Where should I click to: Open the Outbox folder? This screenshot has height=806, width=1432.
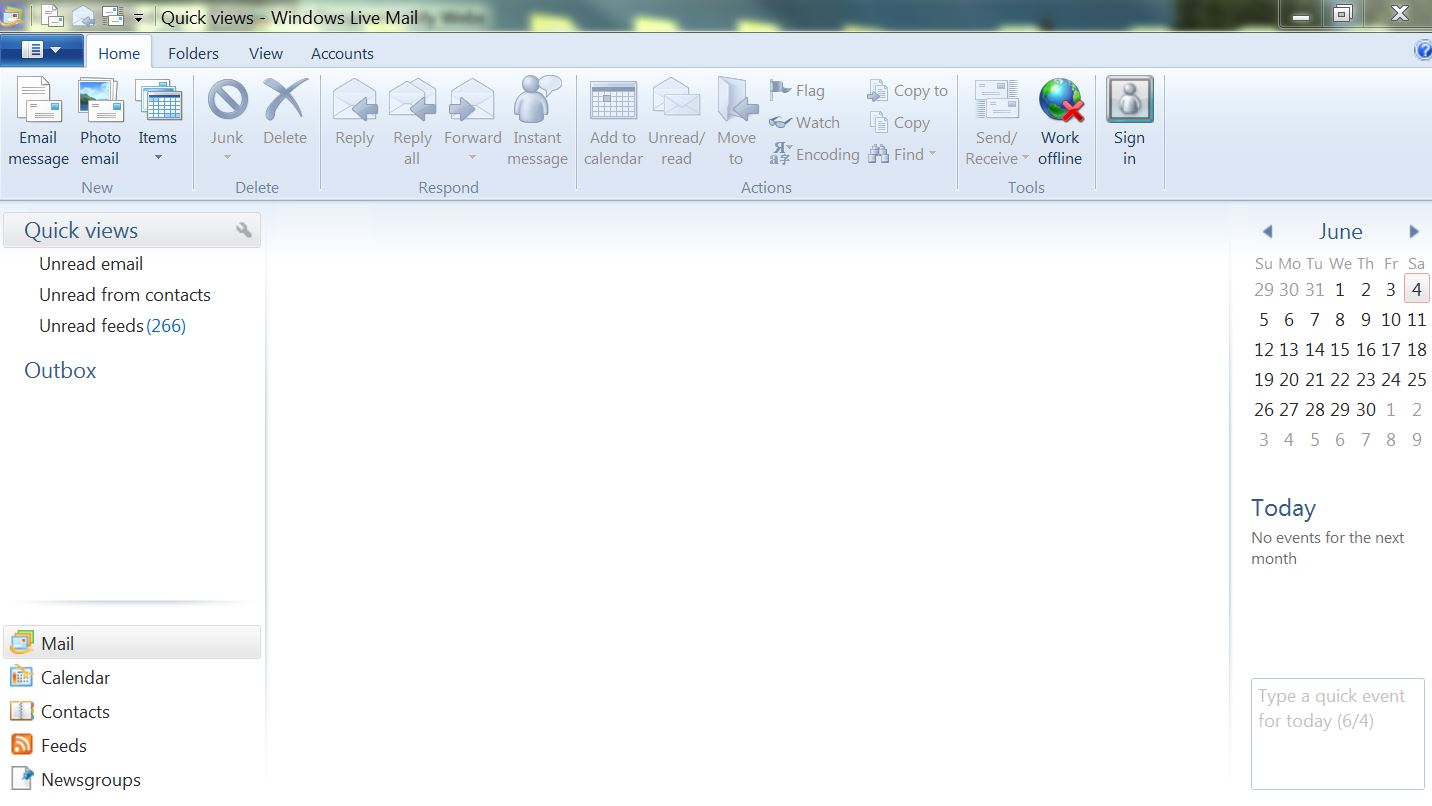click(x=60, y=370)
